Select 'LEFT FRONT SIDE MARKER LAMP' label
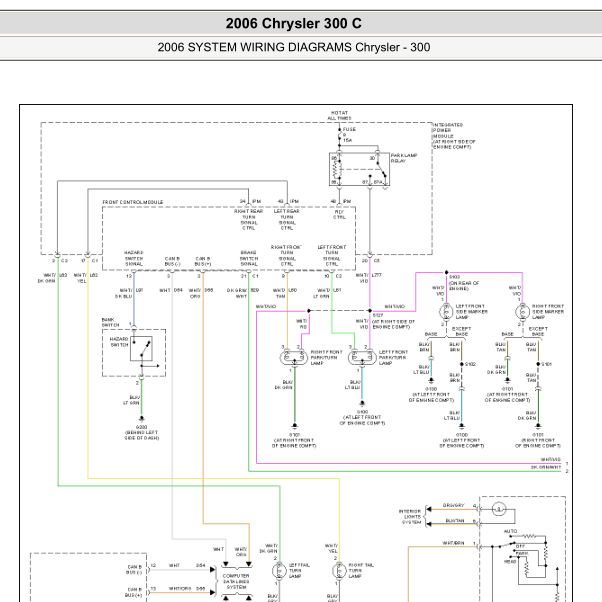Viewport: 602px width, 602px height. click(471, 312)
